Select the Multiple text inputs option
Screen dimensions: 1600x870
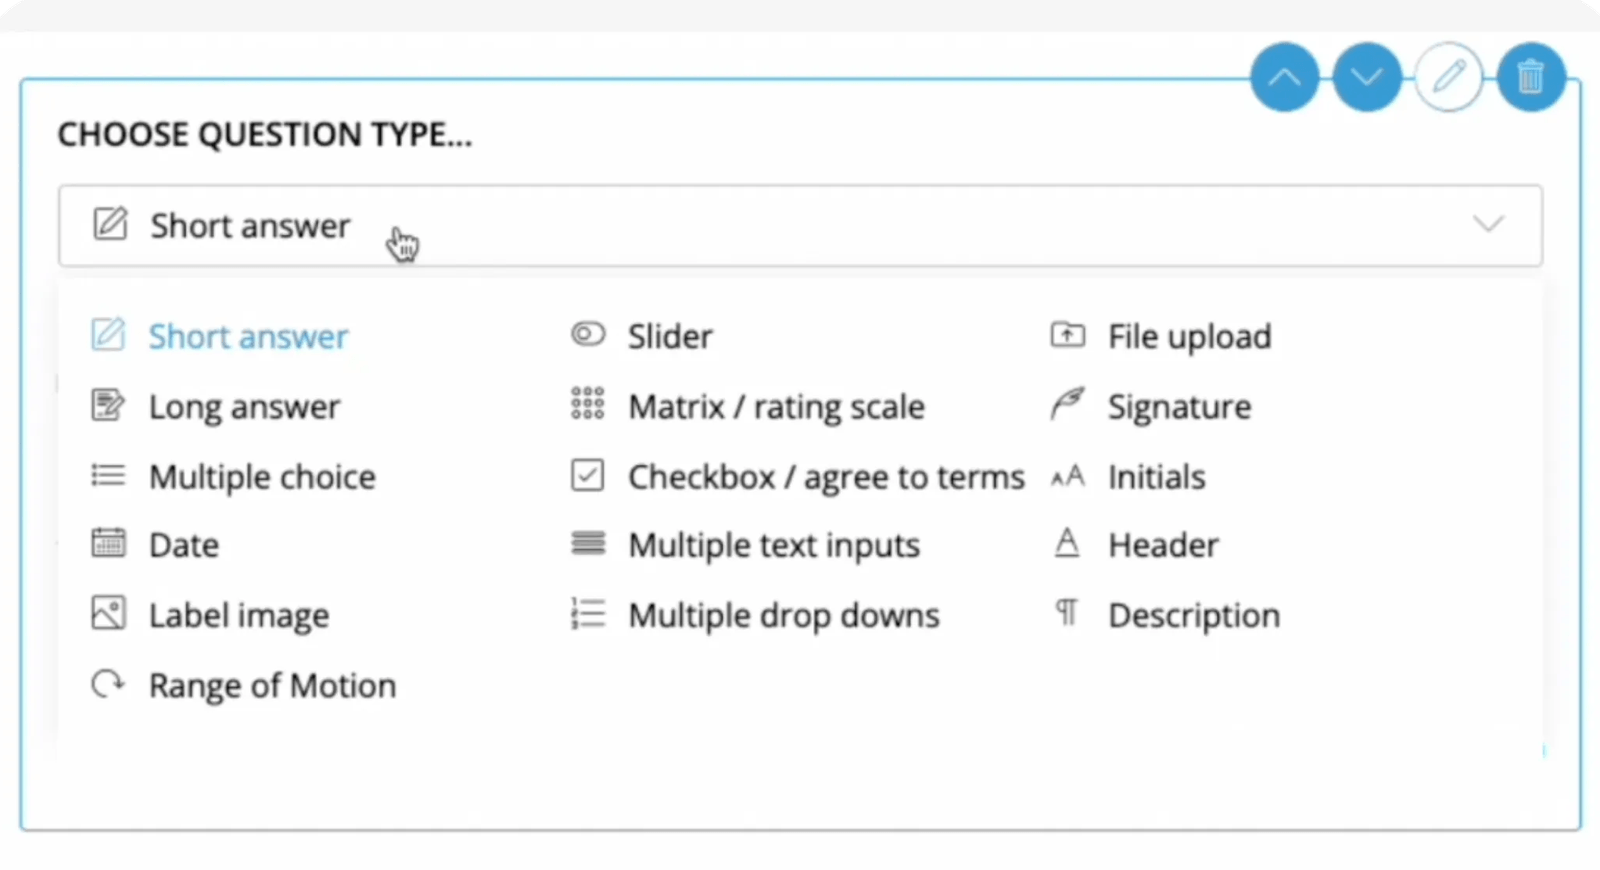coord(773,545)
